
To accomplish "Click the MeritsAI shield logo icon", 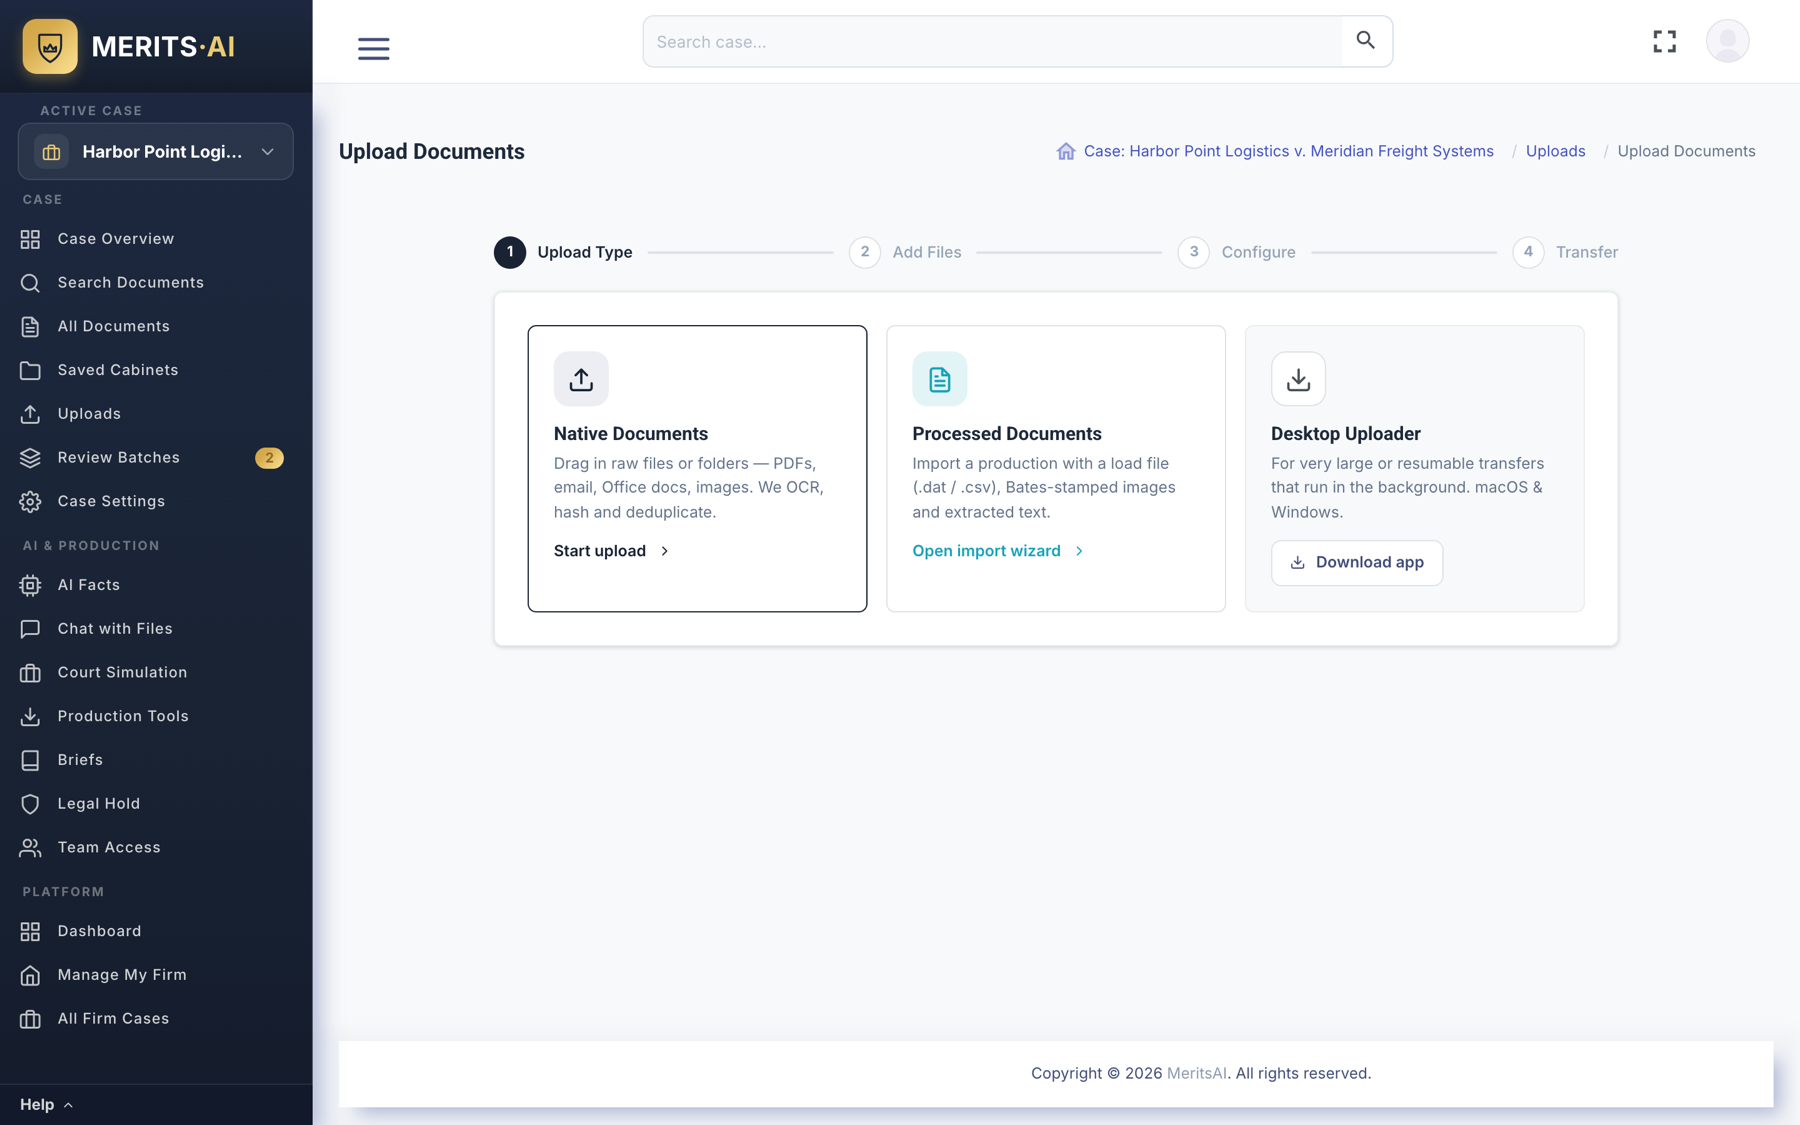I will (x=50, y=46).
